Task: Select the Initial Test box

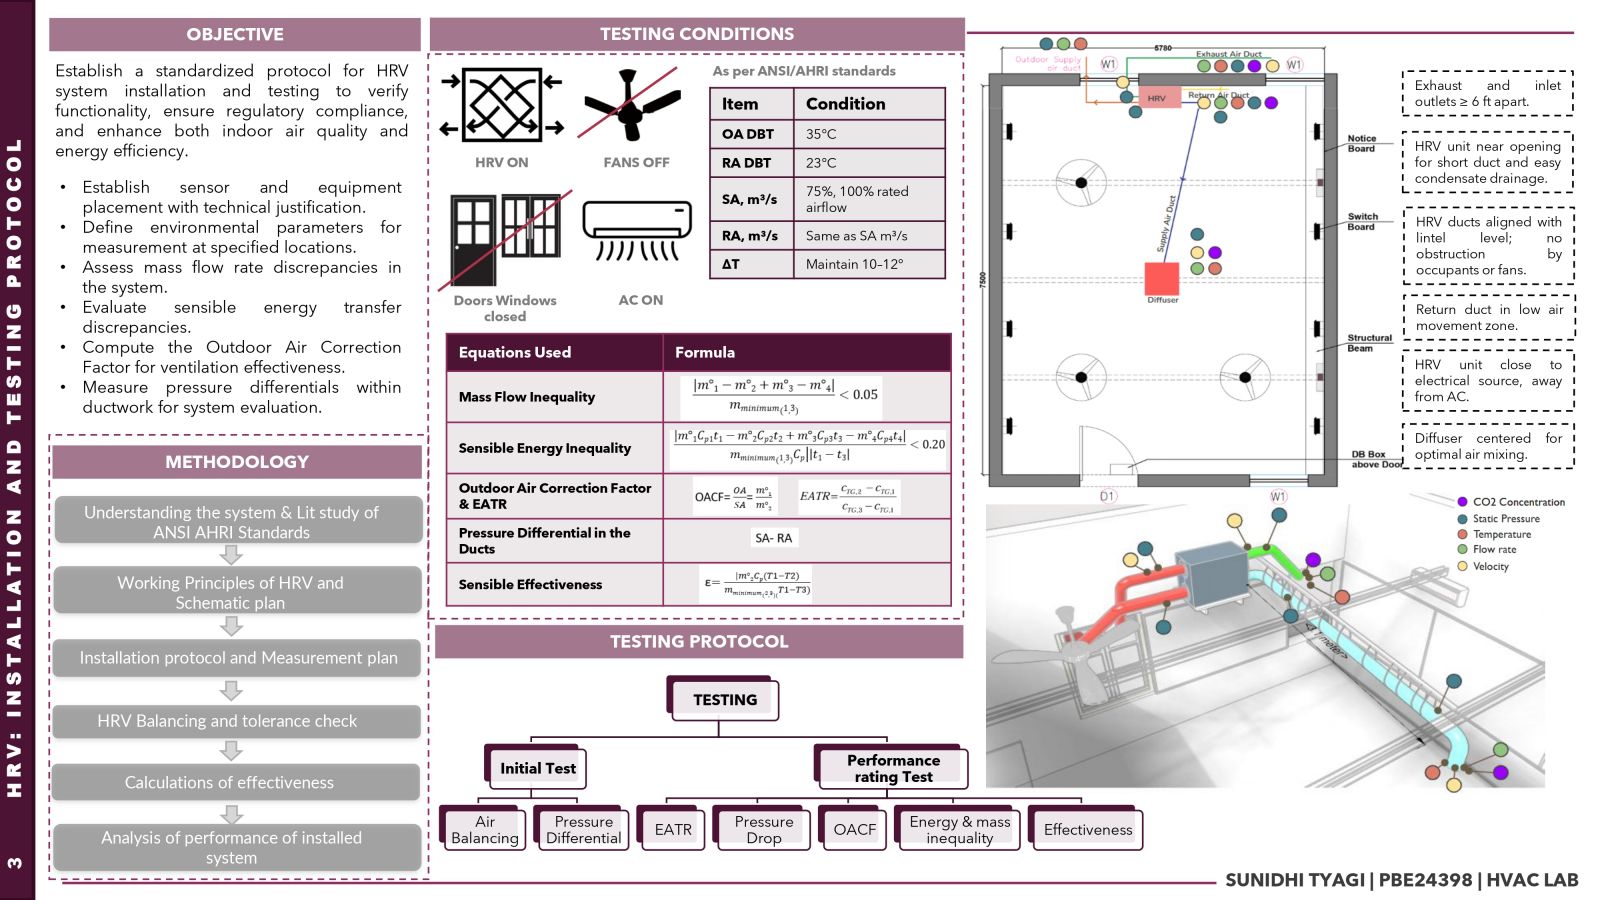Action: (x=537, y=768)
